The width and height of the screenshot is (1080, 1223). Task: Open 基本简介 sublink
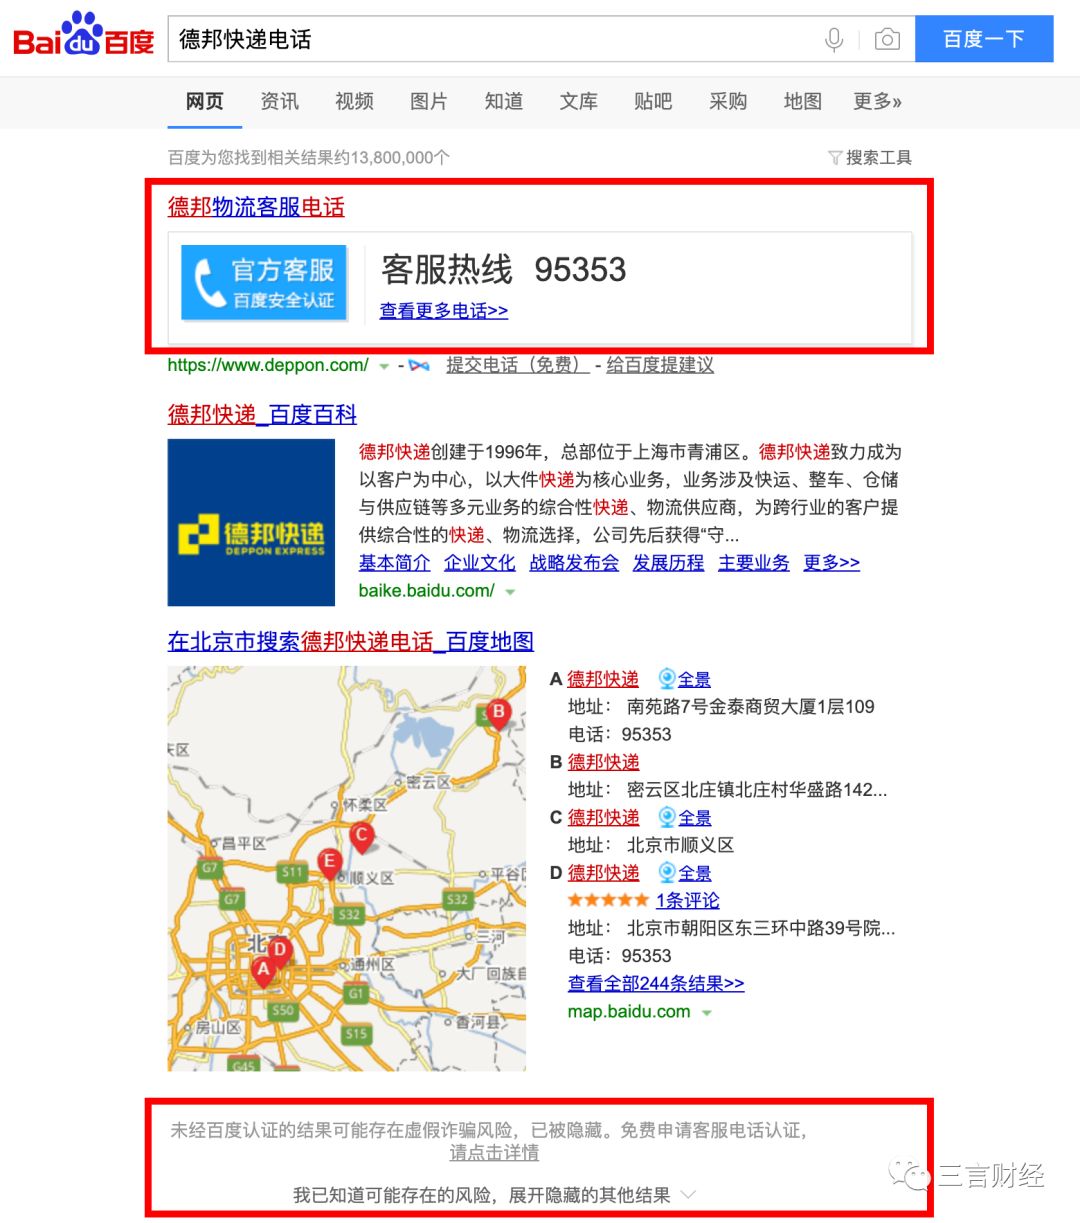pyautogui.click(x=395, y=563)
